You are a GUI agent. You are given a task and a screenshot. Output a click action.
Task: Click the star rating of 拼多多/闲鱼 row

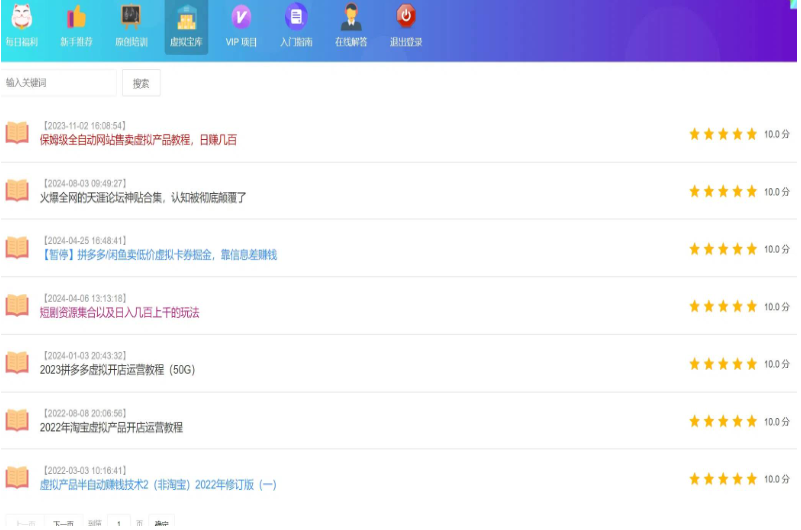coord(723,249)
